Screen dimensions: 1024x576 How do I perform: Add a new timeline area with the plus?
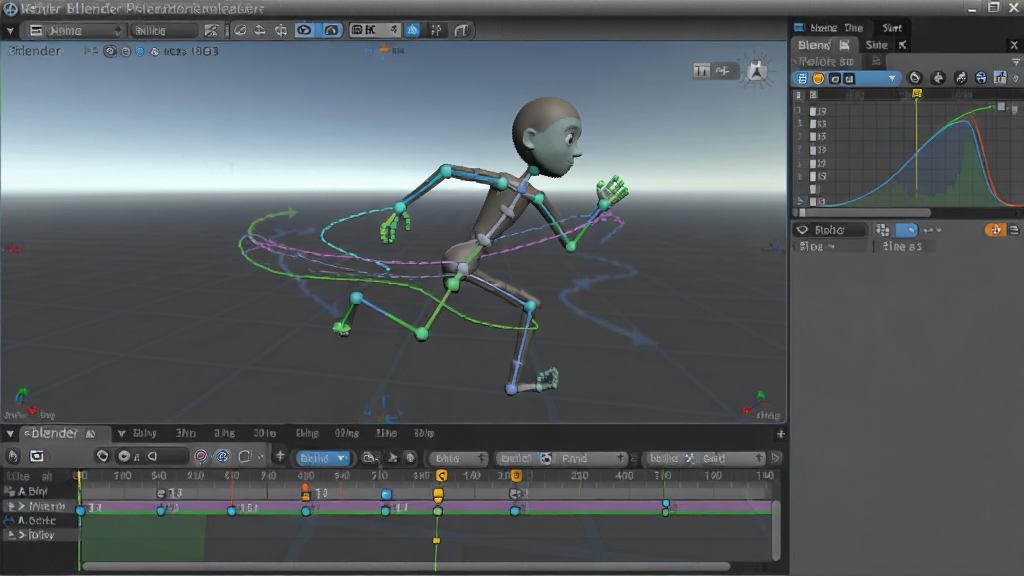(780, 434)
